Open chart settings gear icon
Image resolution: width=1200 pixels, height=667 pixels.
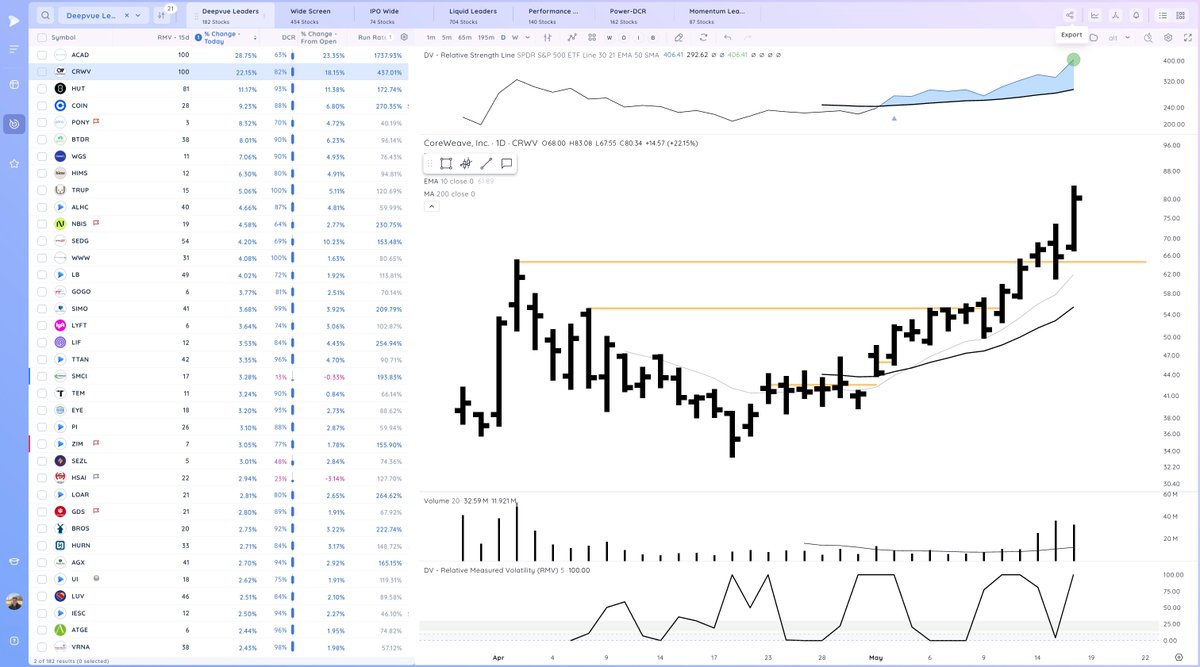point(1168,37)
